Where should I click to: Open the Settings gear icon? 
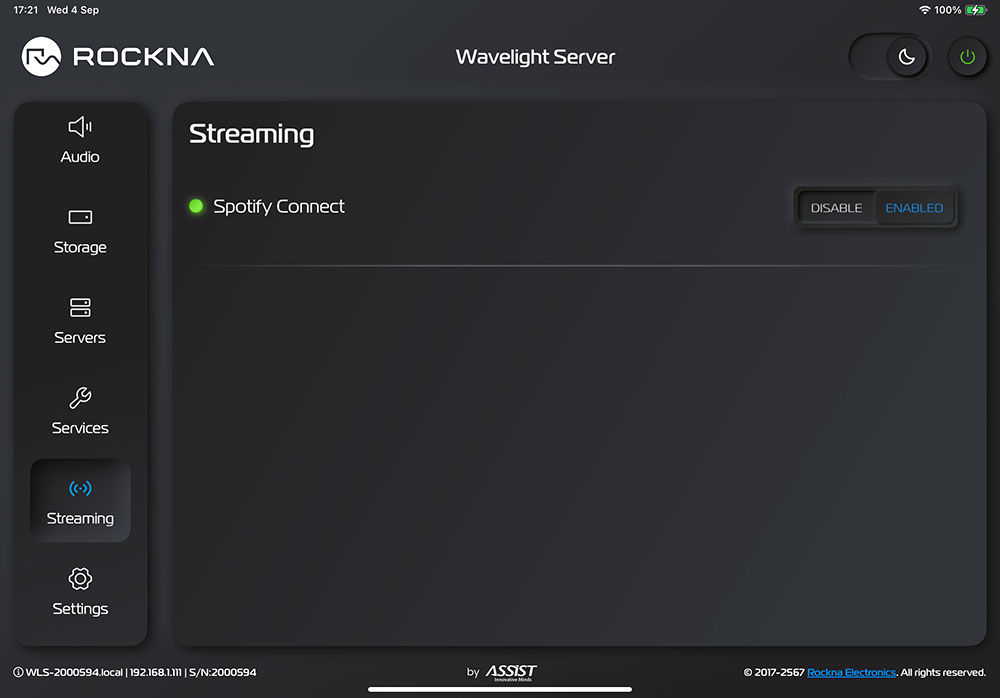(80, 578)
